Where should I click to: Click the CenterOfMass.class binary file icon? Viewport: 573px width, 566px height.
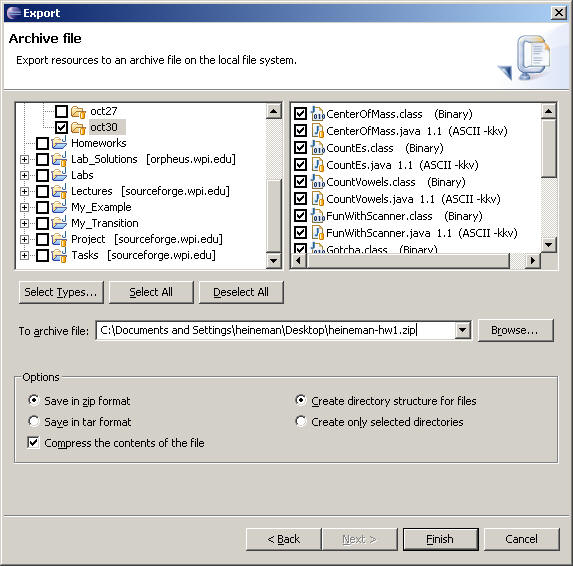tap(318, 114)
